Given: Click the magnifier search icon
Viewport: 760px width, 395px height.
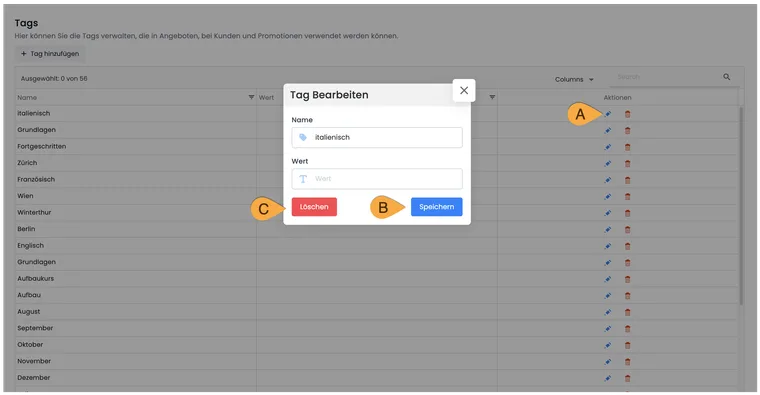Looking at the screenshot, I should click(x=727, y=77).
